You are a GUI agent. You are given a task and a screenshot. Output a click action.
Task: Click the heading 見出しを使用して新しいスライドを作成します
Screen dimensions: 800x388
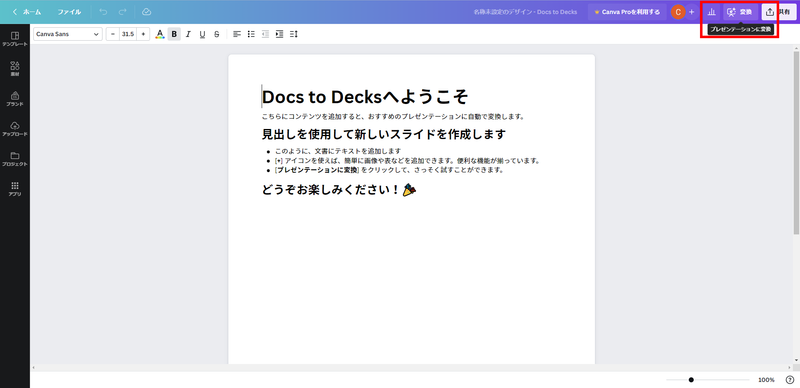[x=384, y=134]
